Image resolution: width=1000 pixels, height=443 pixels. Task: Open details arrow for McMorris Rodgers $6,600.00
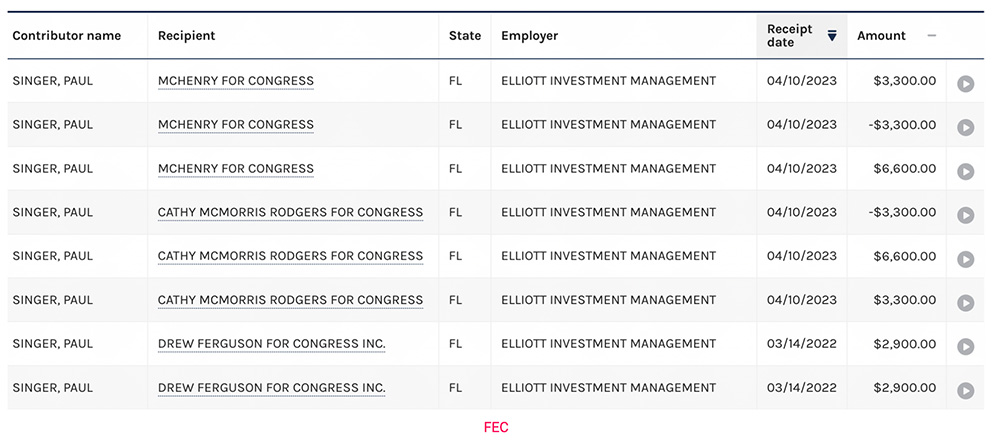(965, 259)
